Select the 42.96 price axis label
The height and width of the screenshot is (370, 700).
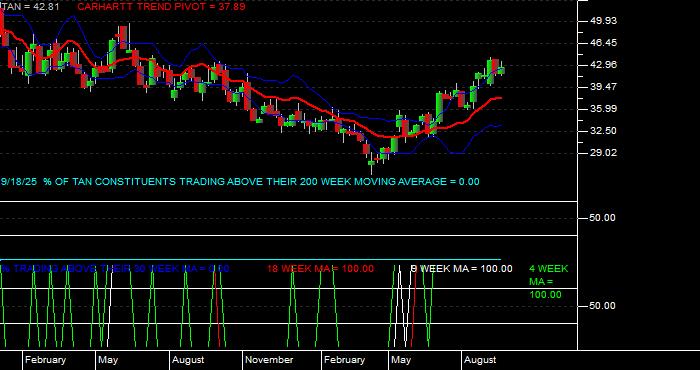tap(603, 65)
